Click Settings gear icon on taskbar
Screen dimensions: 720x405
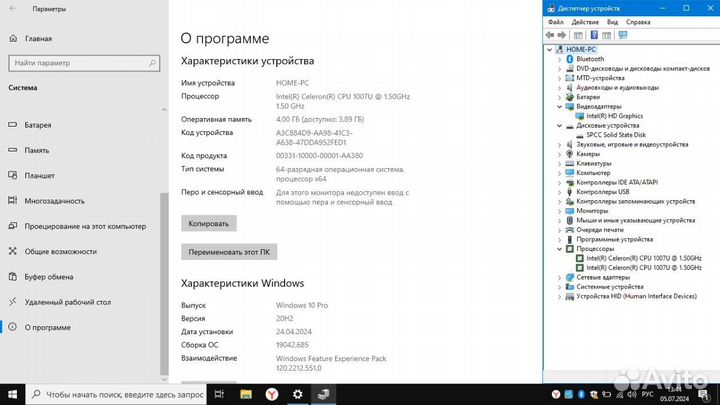tap(298, 394)
